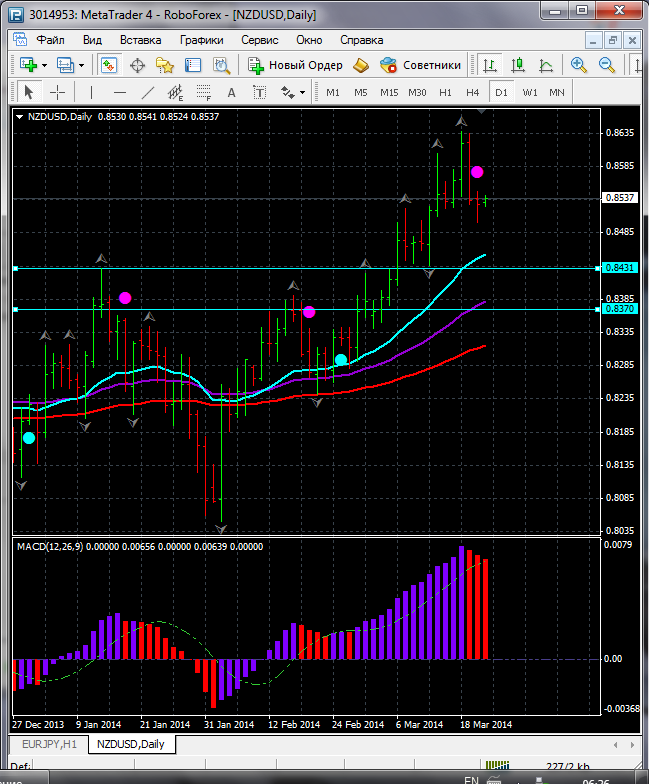Select the Text tool A
Viewport: 650px width, 784px height.
(x=231, y=92)
